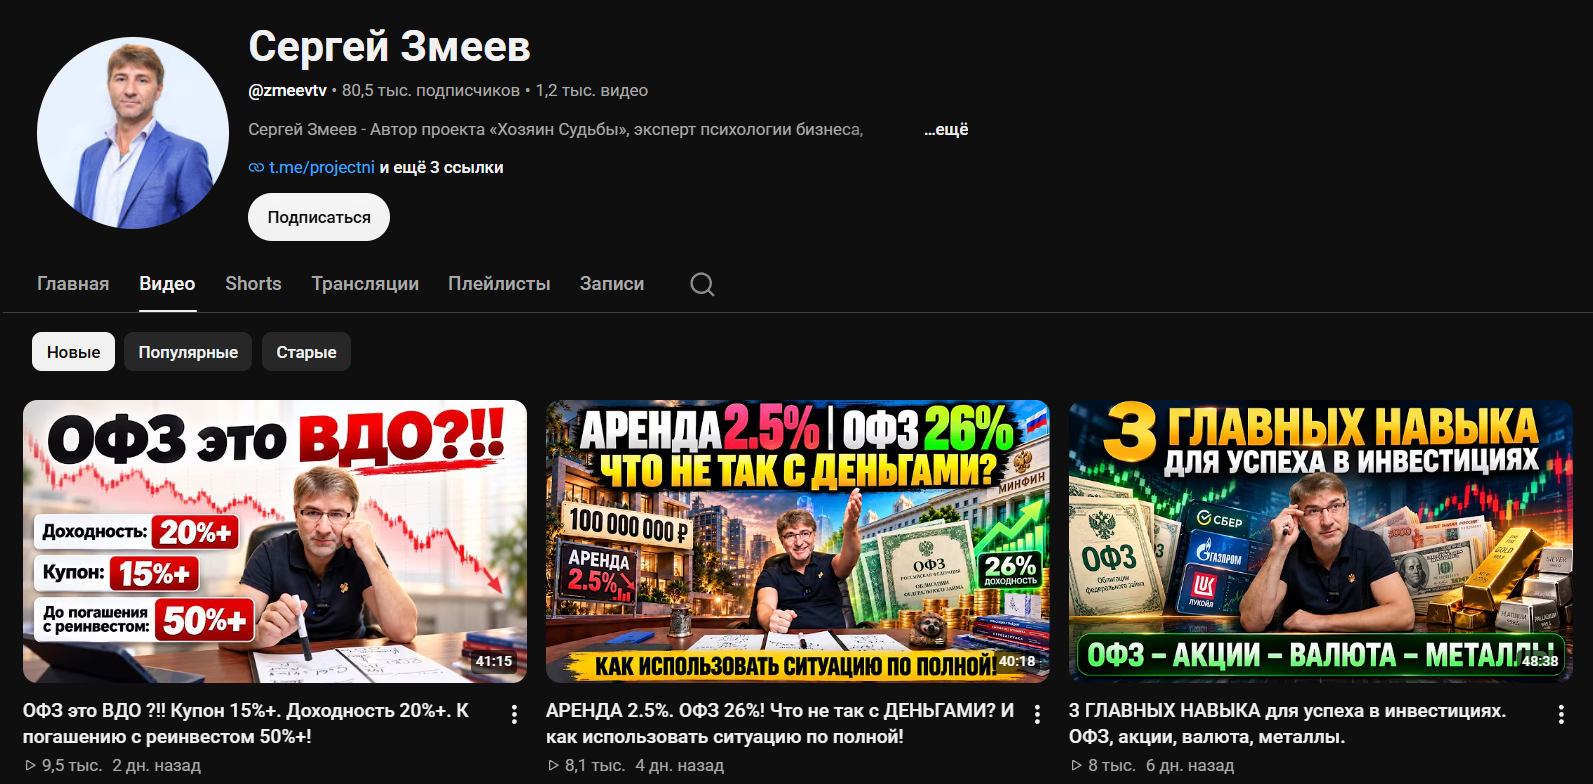The height and width of the screenshot is (784, 1593).
Task: Click the 40:18 duration badge
Action: click(1017, 661)
